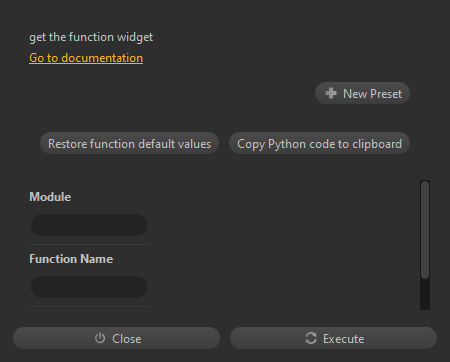
Task: Grab the parameter list scrollbar thumb
Action: (x=425, y=230)
